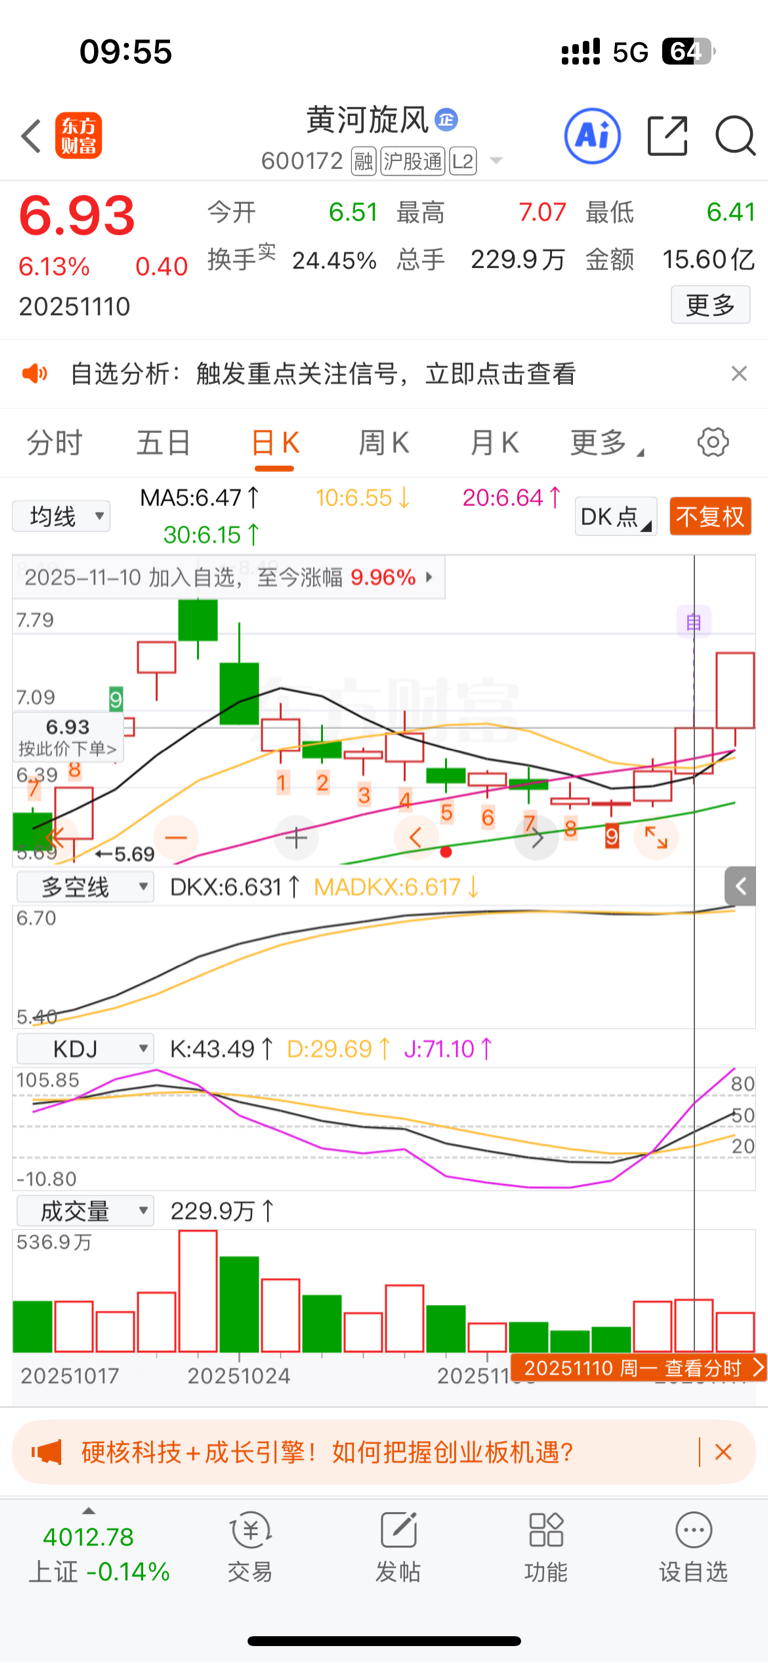Viewport: 768px width, 1663px height.
Task: Tap the MADKX:6.617 indicator value
Action: (397, 887)
